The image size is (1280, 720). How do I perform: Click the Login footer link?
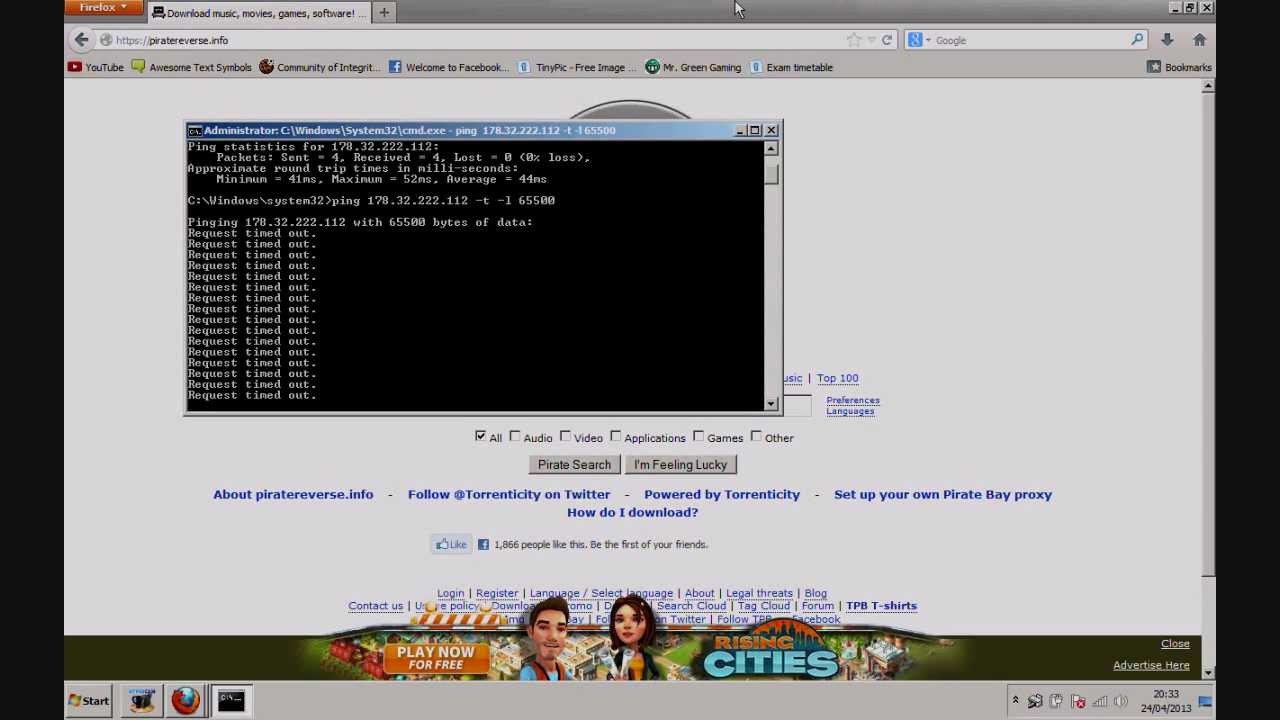coord(450,593)
